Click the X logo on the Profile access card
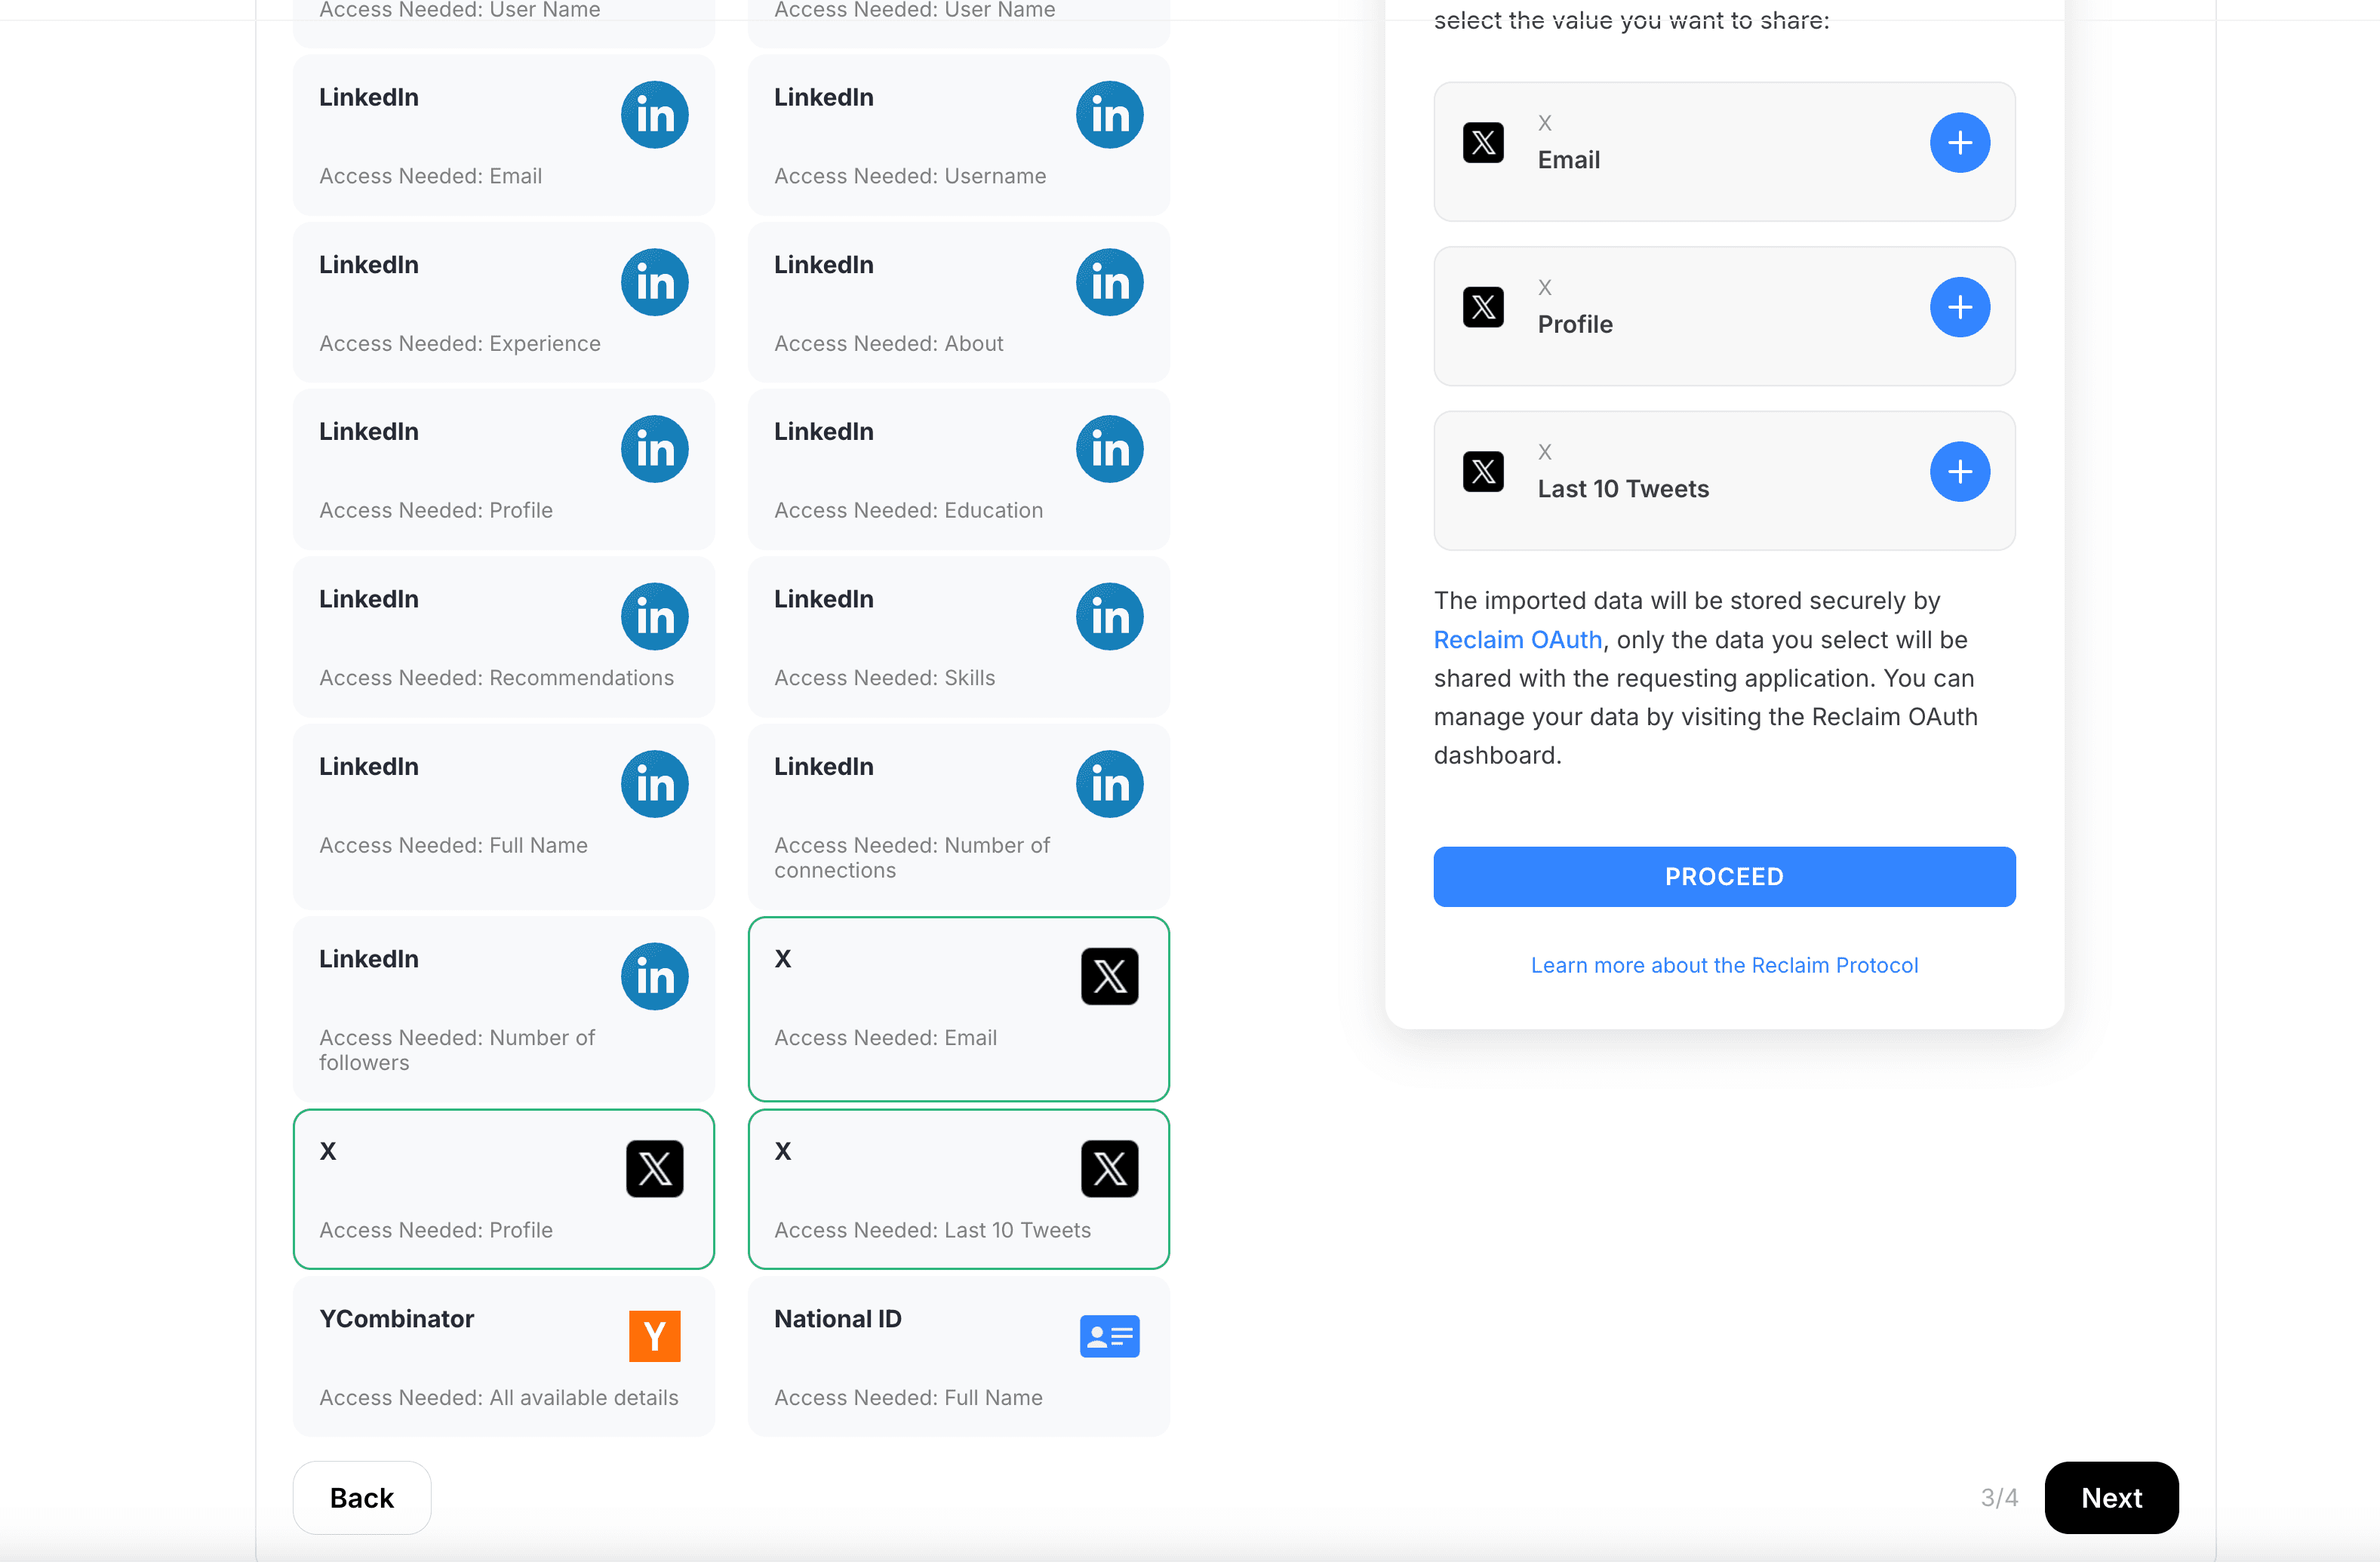Screen dimensions: 2380x1562 [x=655, y=1168]
